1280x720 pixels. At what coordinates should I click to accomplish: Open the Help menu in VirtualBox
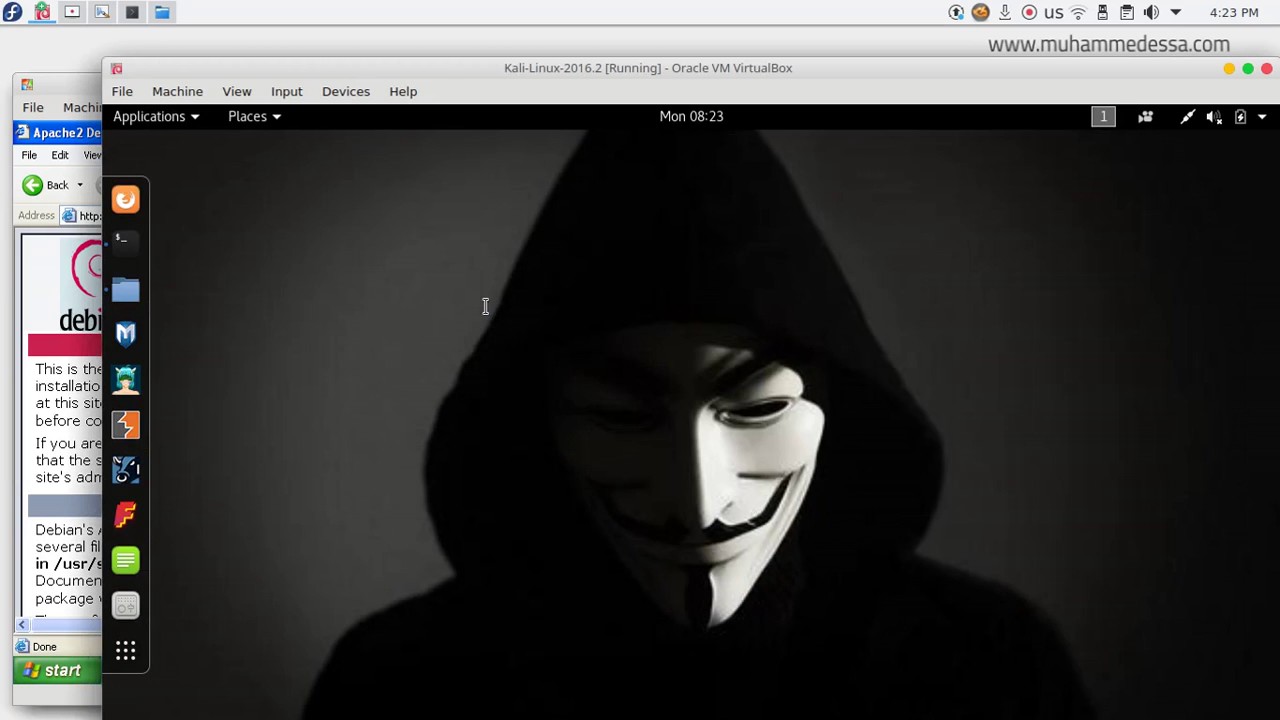(x=403, y=91)
